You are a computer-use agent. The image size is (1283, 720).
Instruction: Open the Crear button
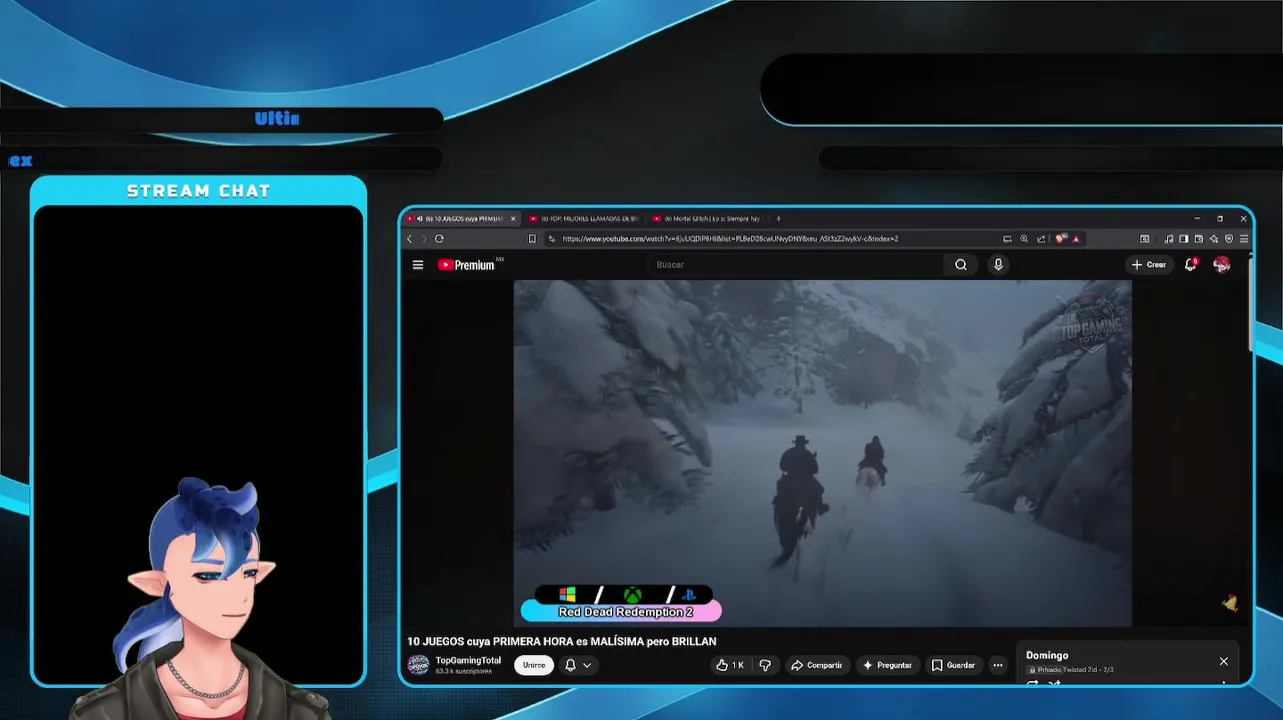coord(1149,265)
